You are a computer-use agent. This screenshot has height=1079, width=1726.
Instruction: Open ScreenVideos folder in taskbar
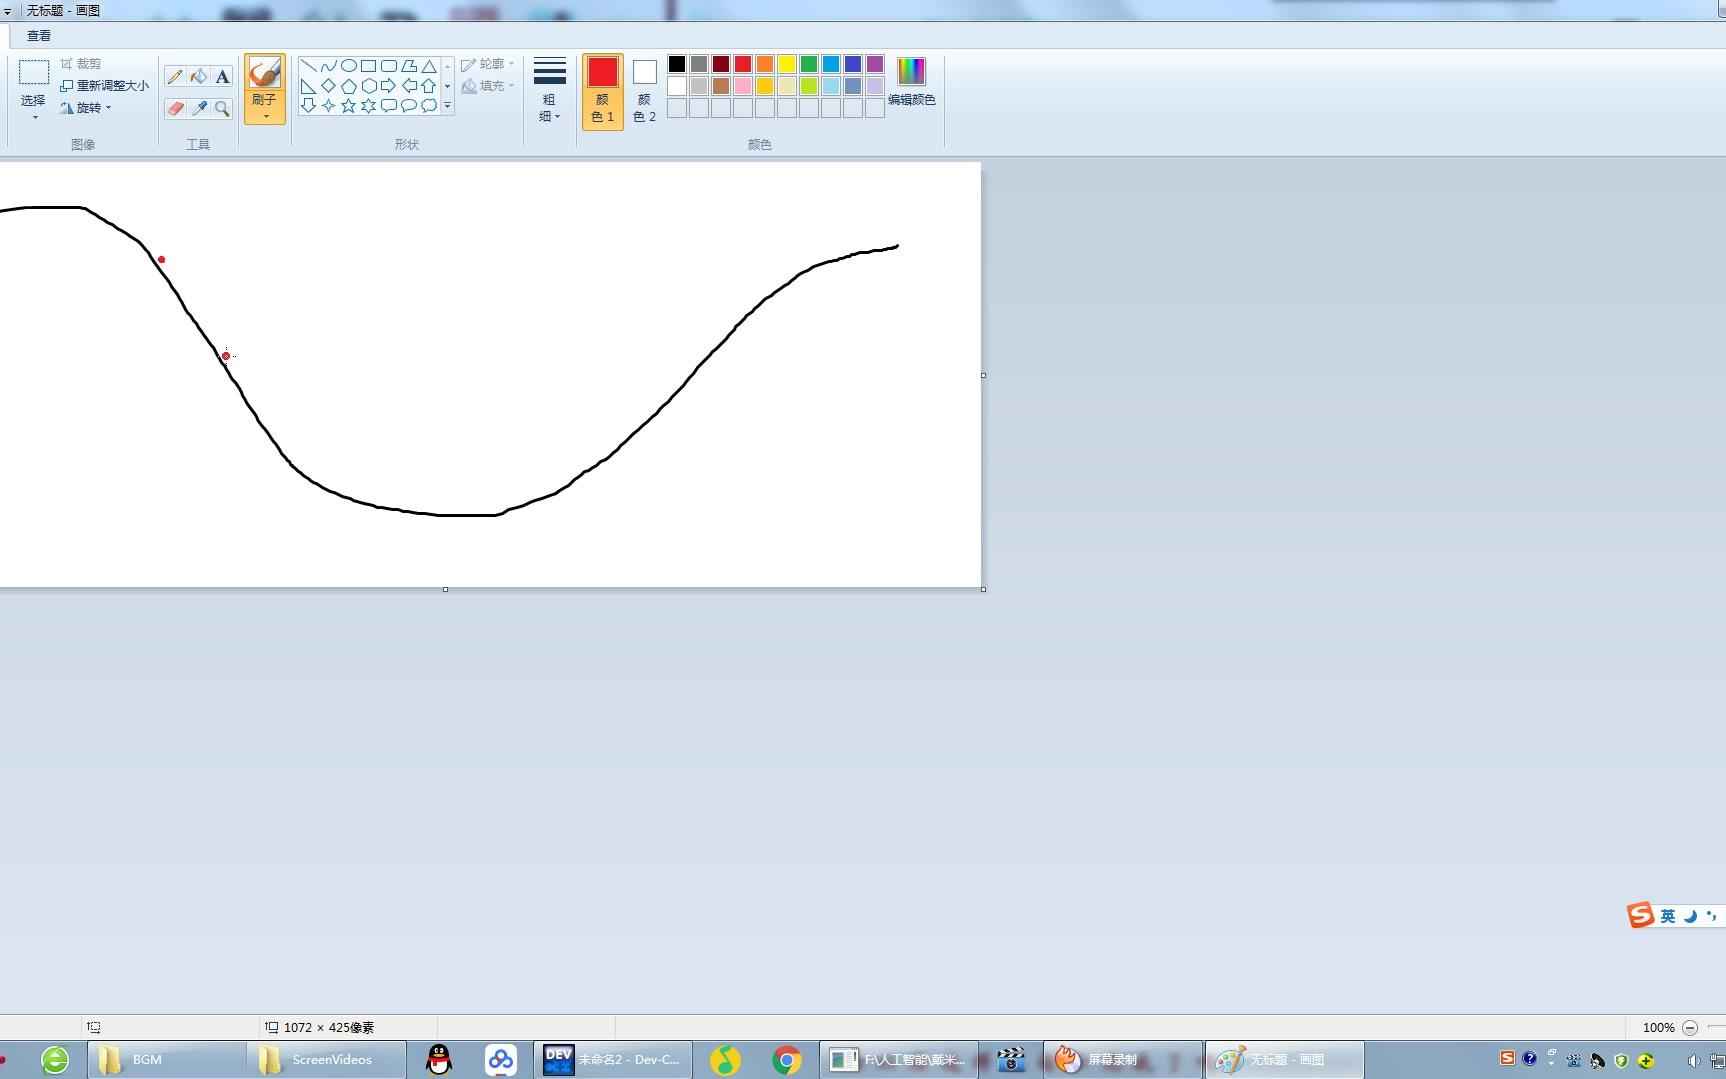[327, 1060]
